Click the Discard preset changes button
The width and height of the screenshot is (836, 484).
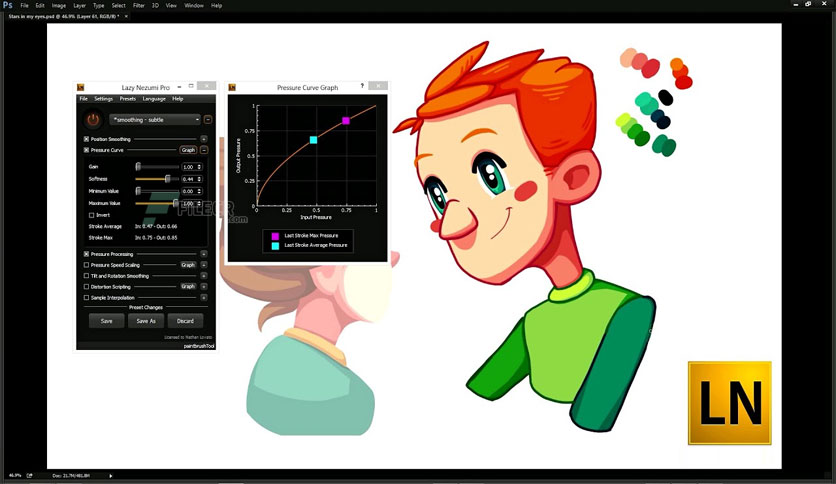(x=186, y=321)
